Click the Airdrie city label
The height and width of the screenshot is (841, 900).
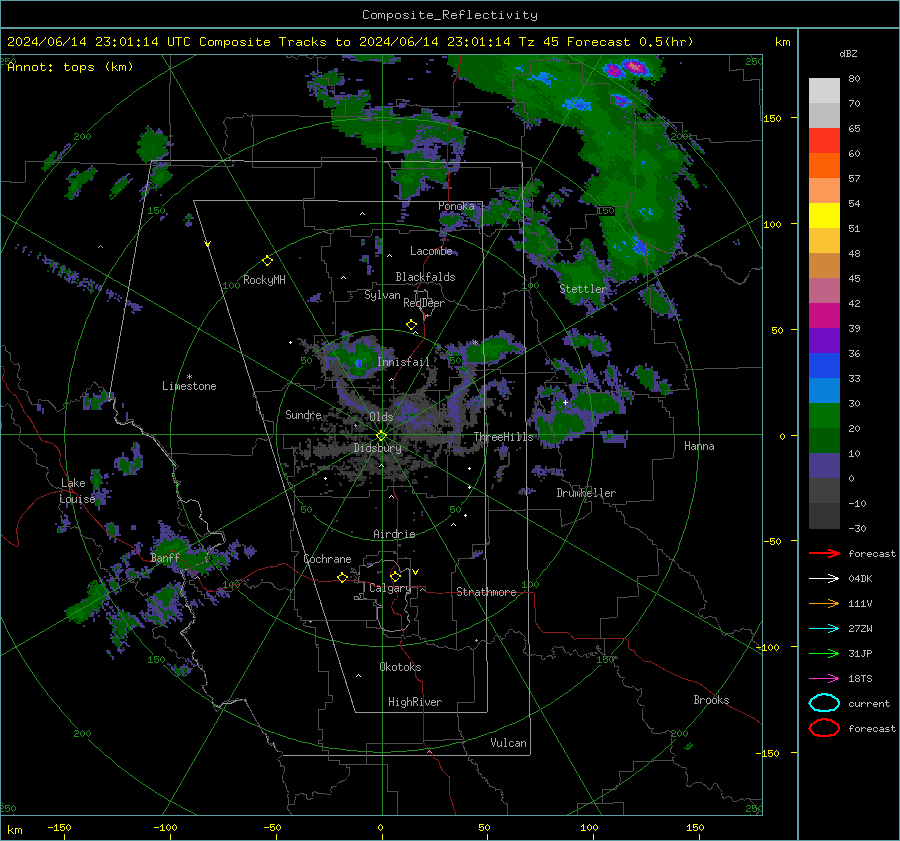coord(394,534)
